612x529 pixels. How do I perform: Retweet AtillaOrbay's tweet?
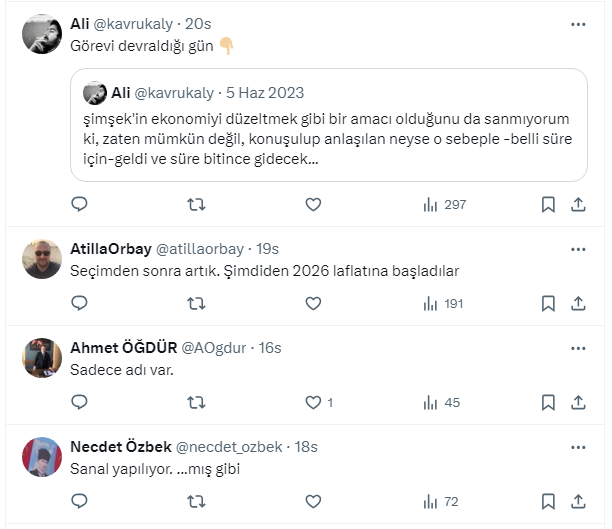(197, 303)
